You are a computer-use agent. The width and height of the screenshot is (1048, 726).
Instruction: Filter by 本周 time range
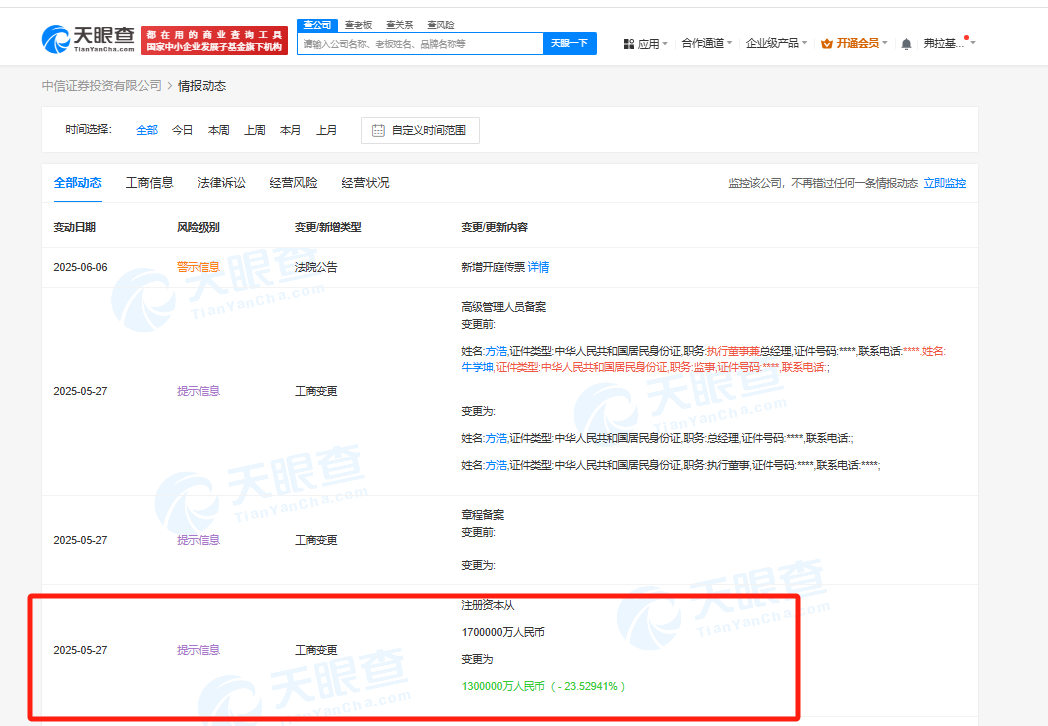click(218, 130)
